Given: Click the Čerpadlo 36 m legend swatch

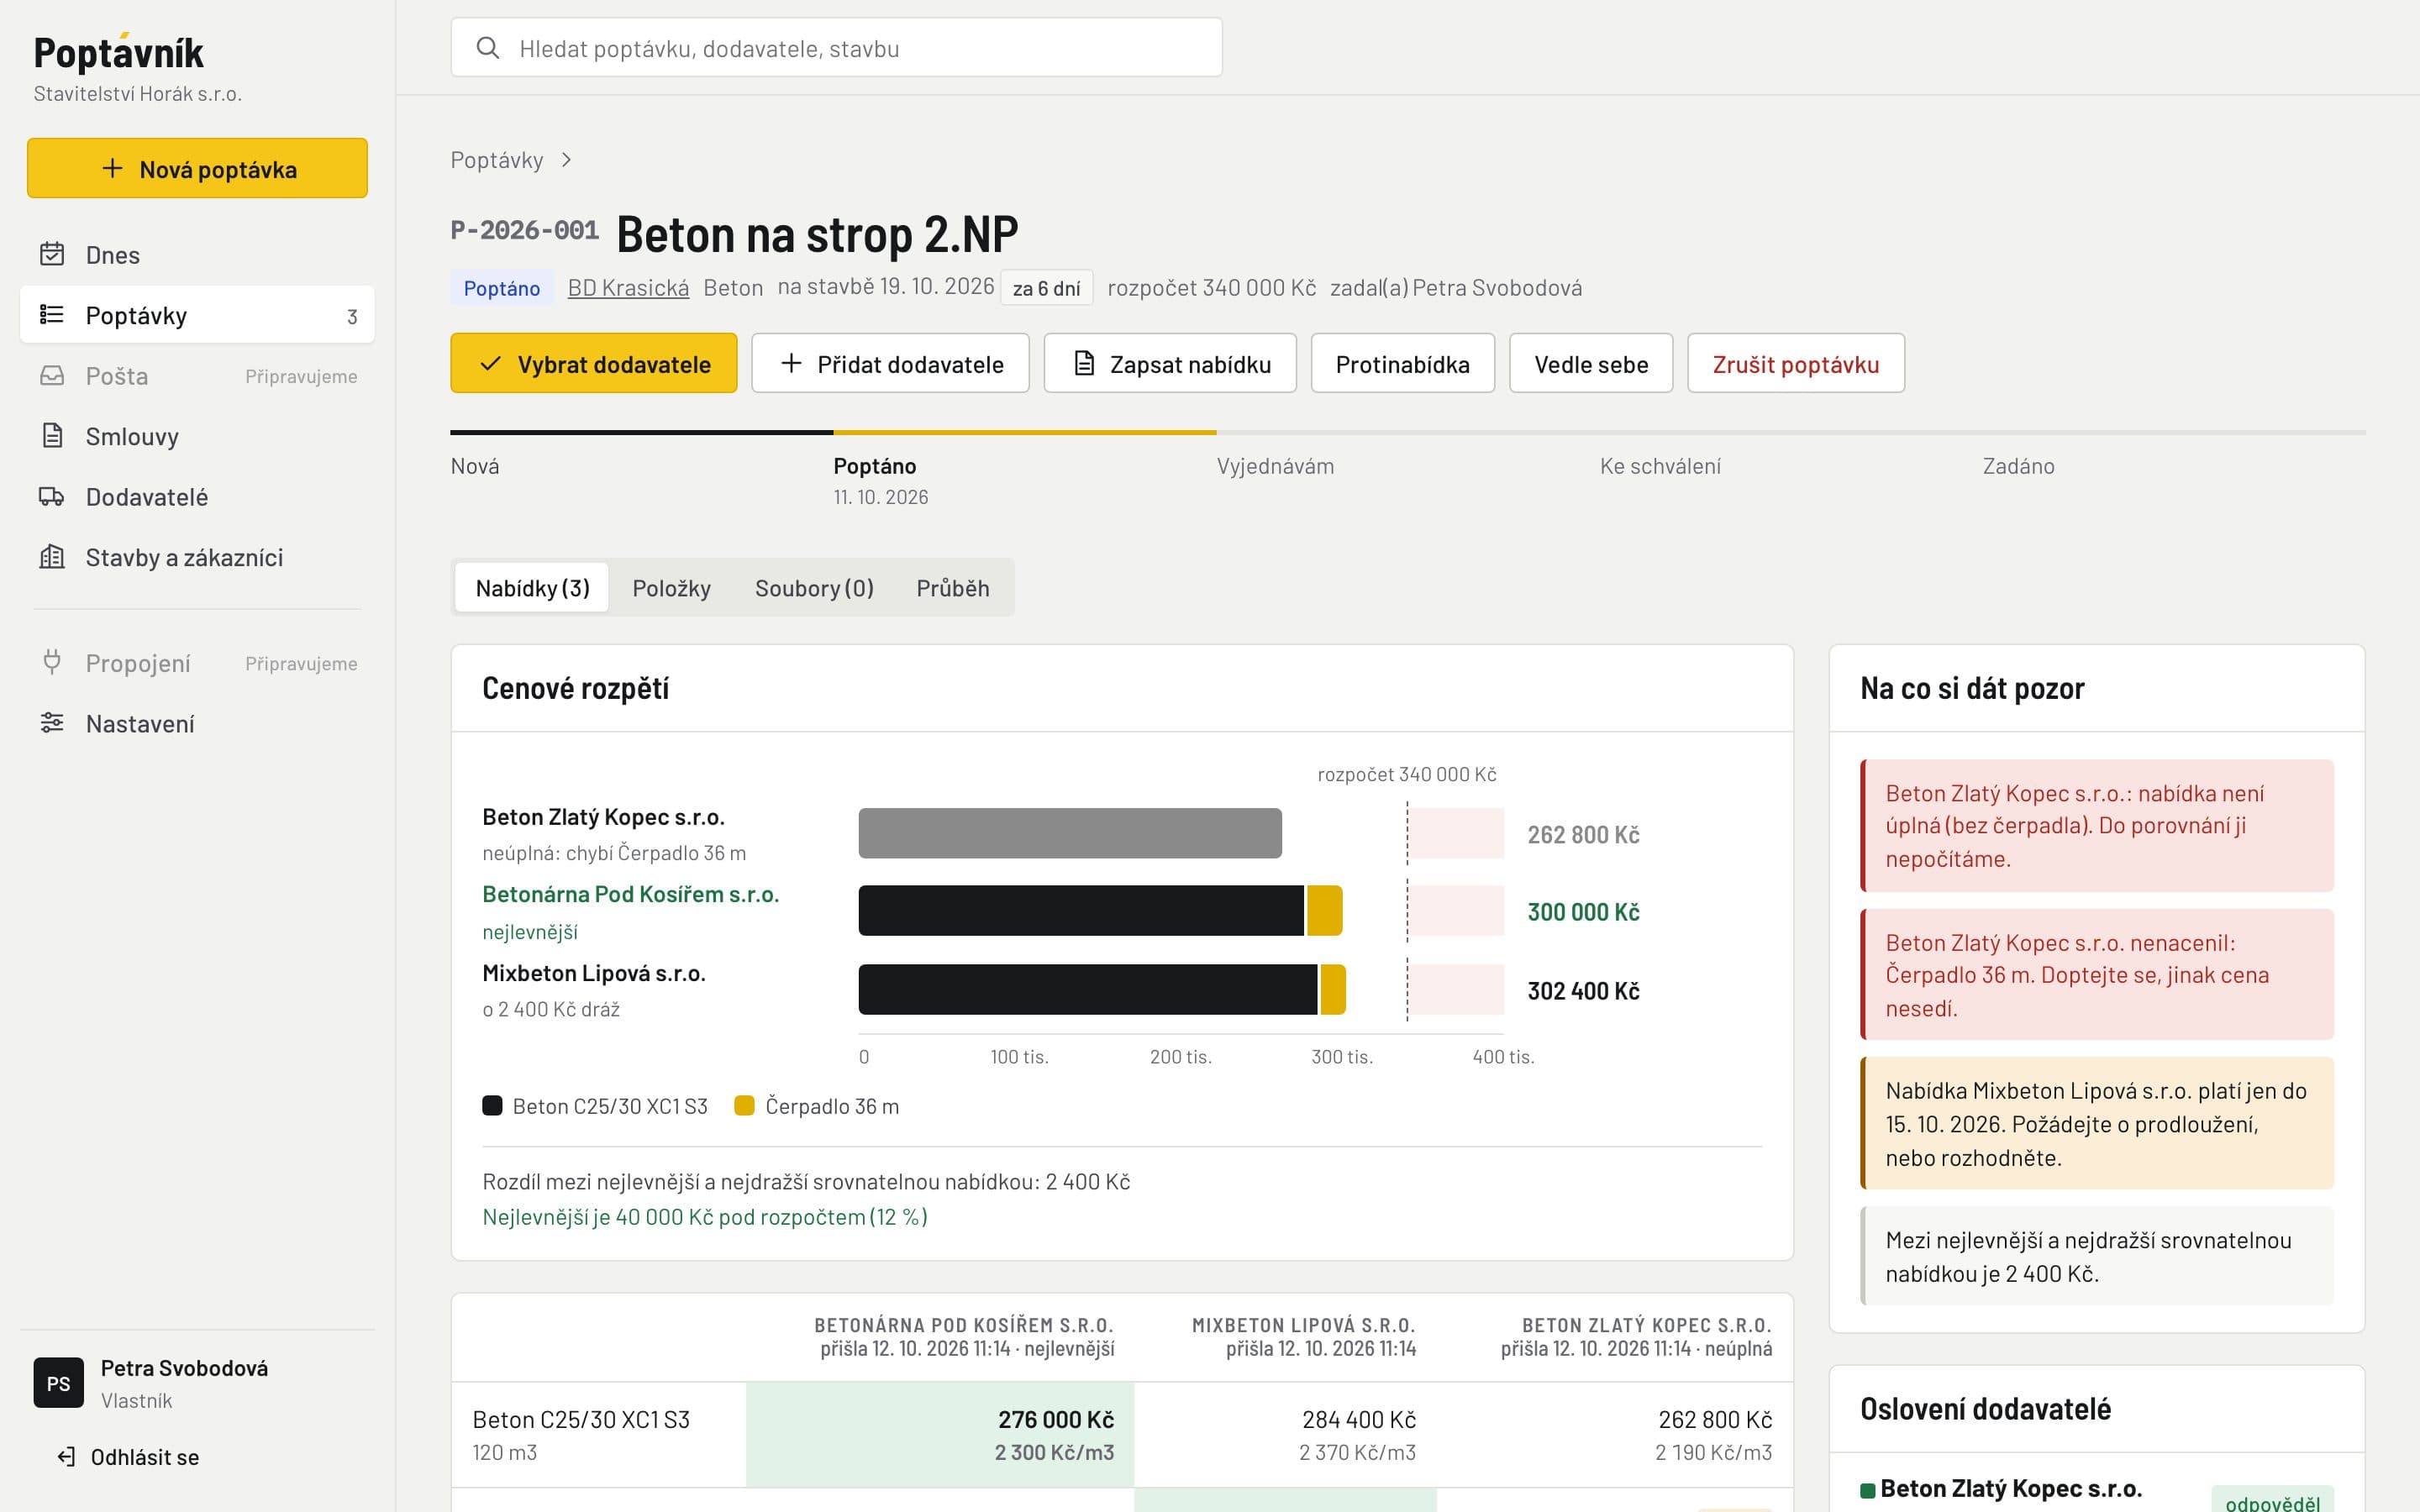Looking at the screenshot, I should [744, 1105].
